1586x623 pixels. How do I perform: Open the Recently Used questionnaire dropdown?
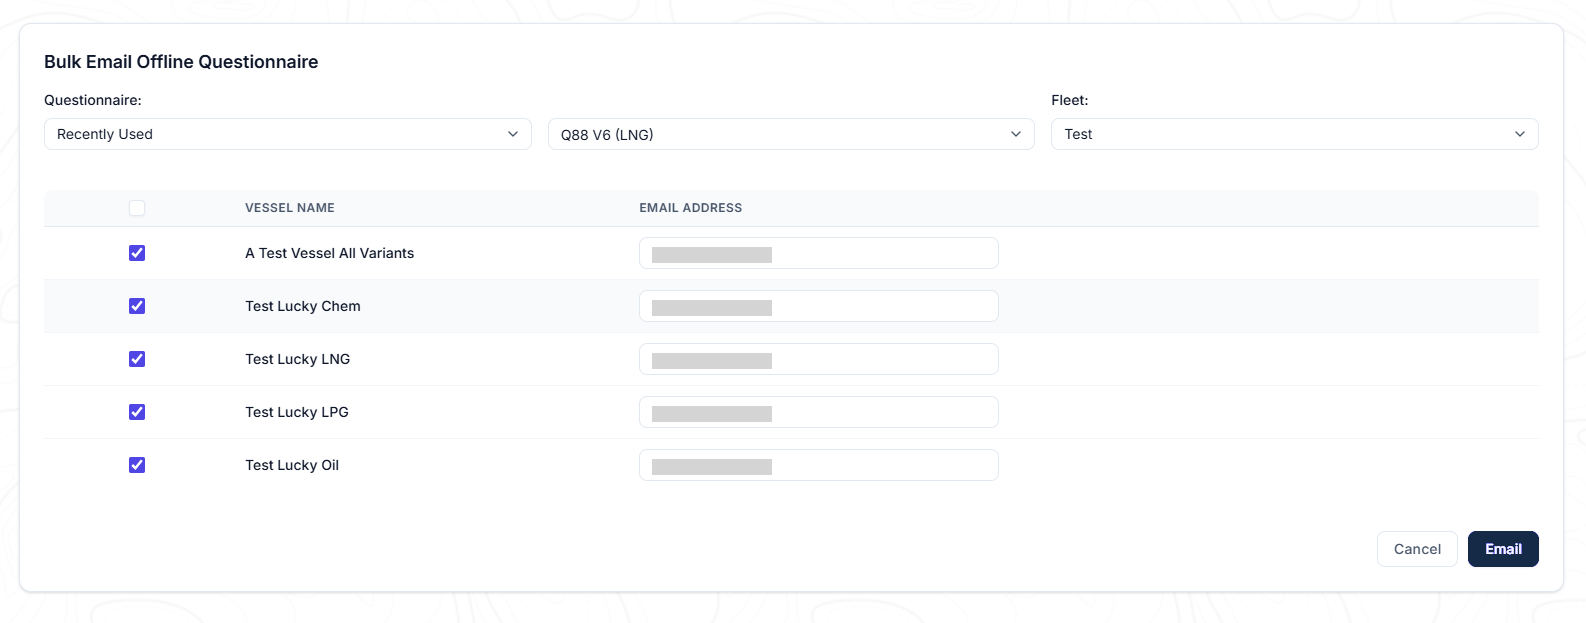(288, 134)
